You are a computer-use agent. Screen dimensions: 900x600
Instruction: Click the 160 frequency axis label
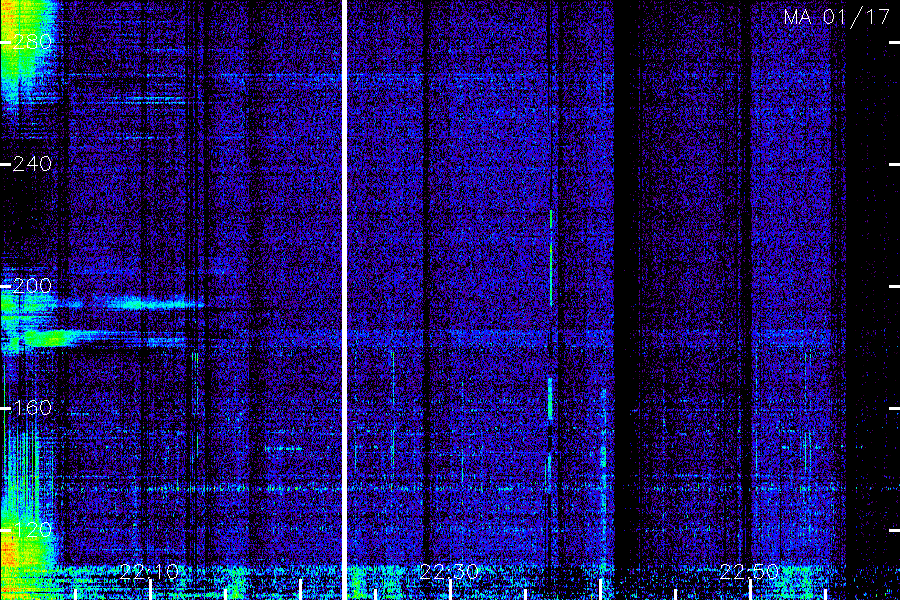32,408
